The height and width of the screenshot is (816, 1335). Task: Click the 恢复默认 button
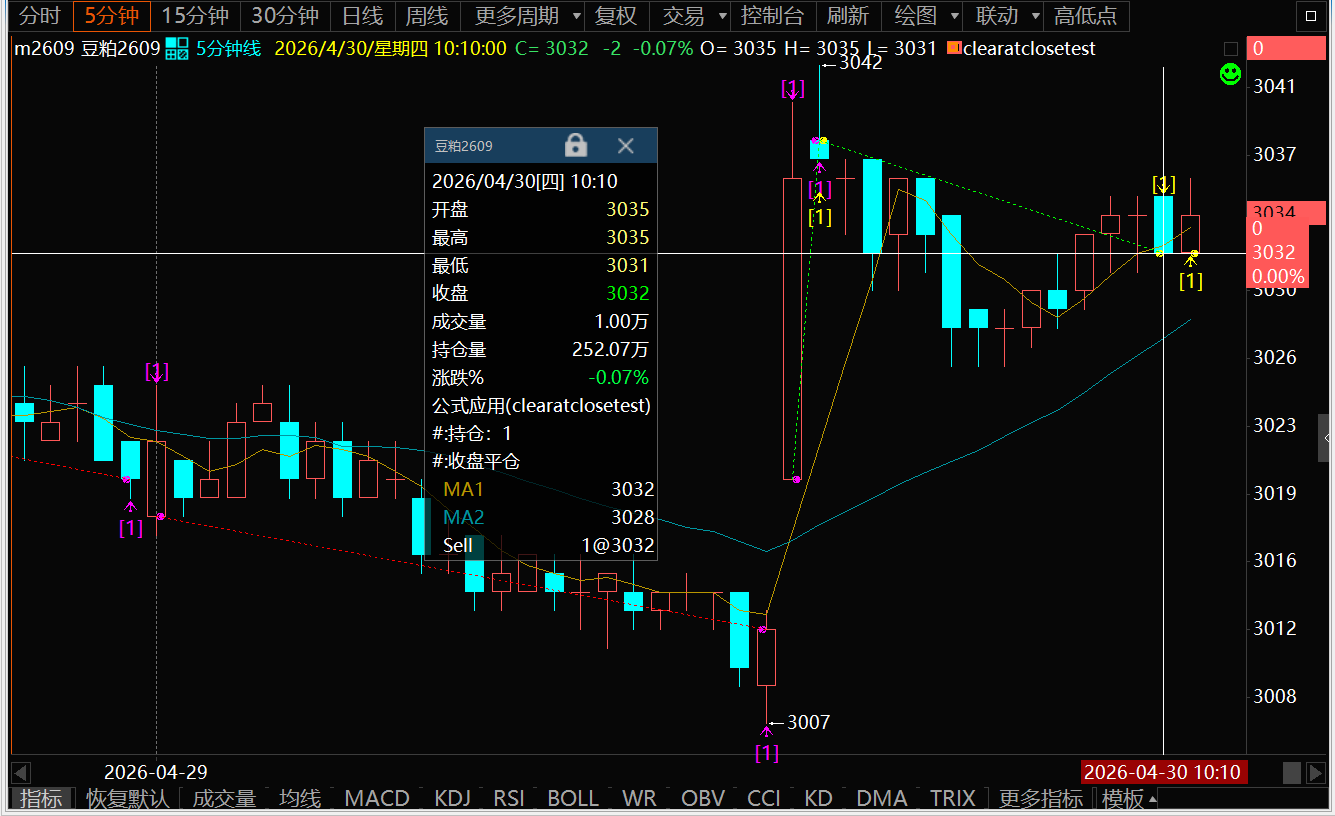(x=126, y=798)
